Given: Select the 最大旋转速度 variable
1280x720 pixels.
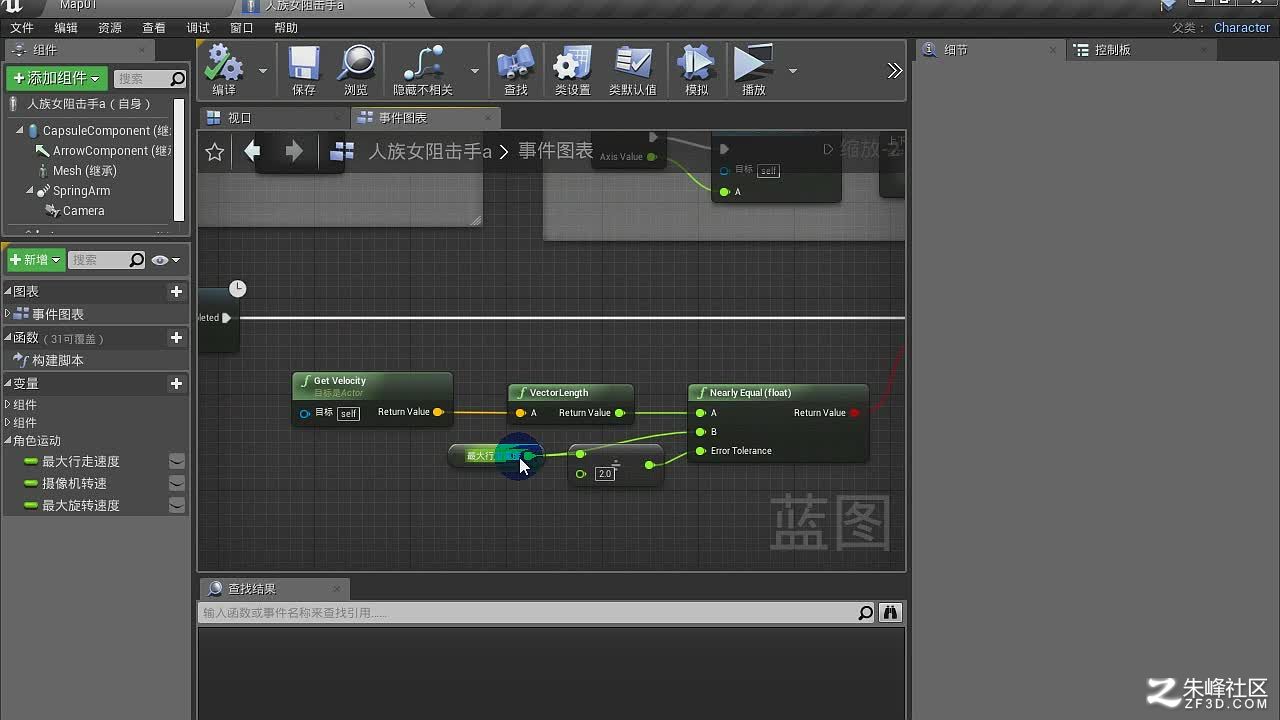Looking at the screenshot, I should [x=80, y=506].
